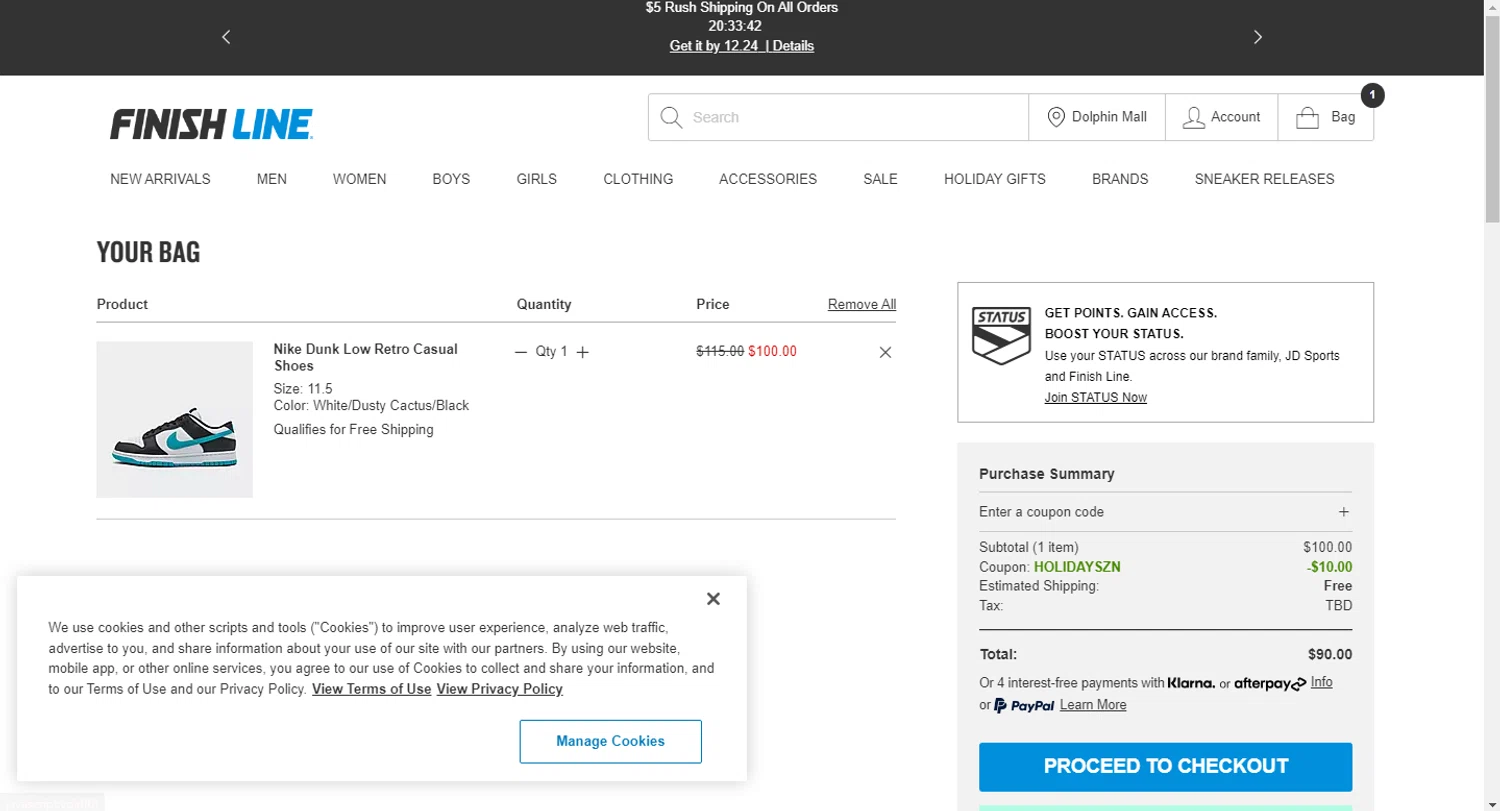Click Color: White/Dusty Cactus/Black text
The width and height of the screenshot is (1500, 811).
point(372,405)
